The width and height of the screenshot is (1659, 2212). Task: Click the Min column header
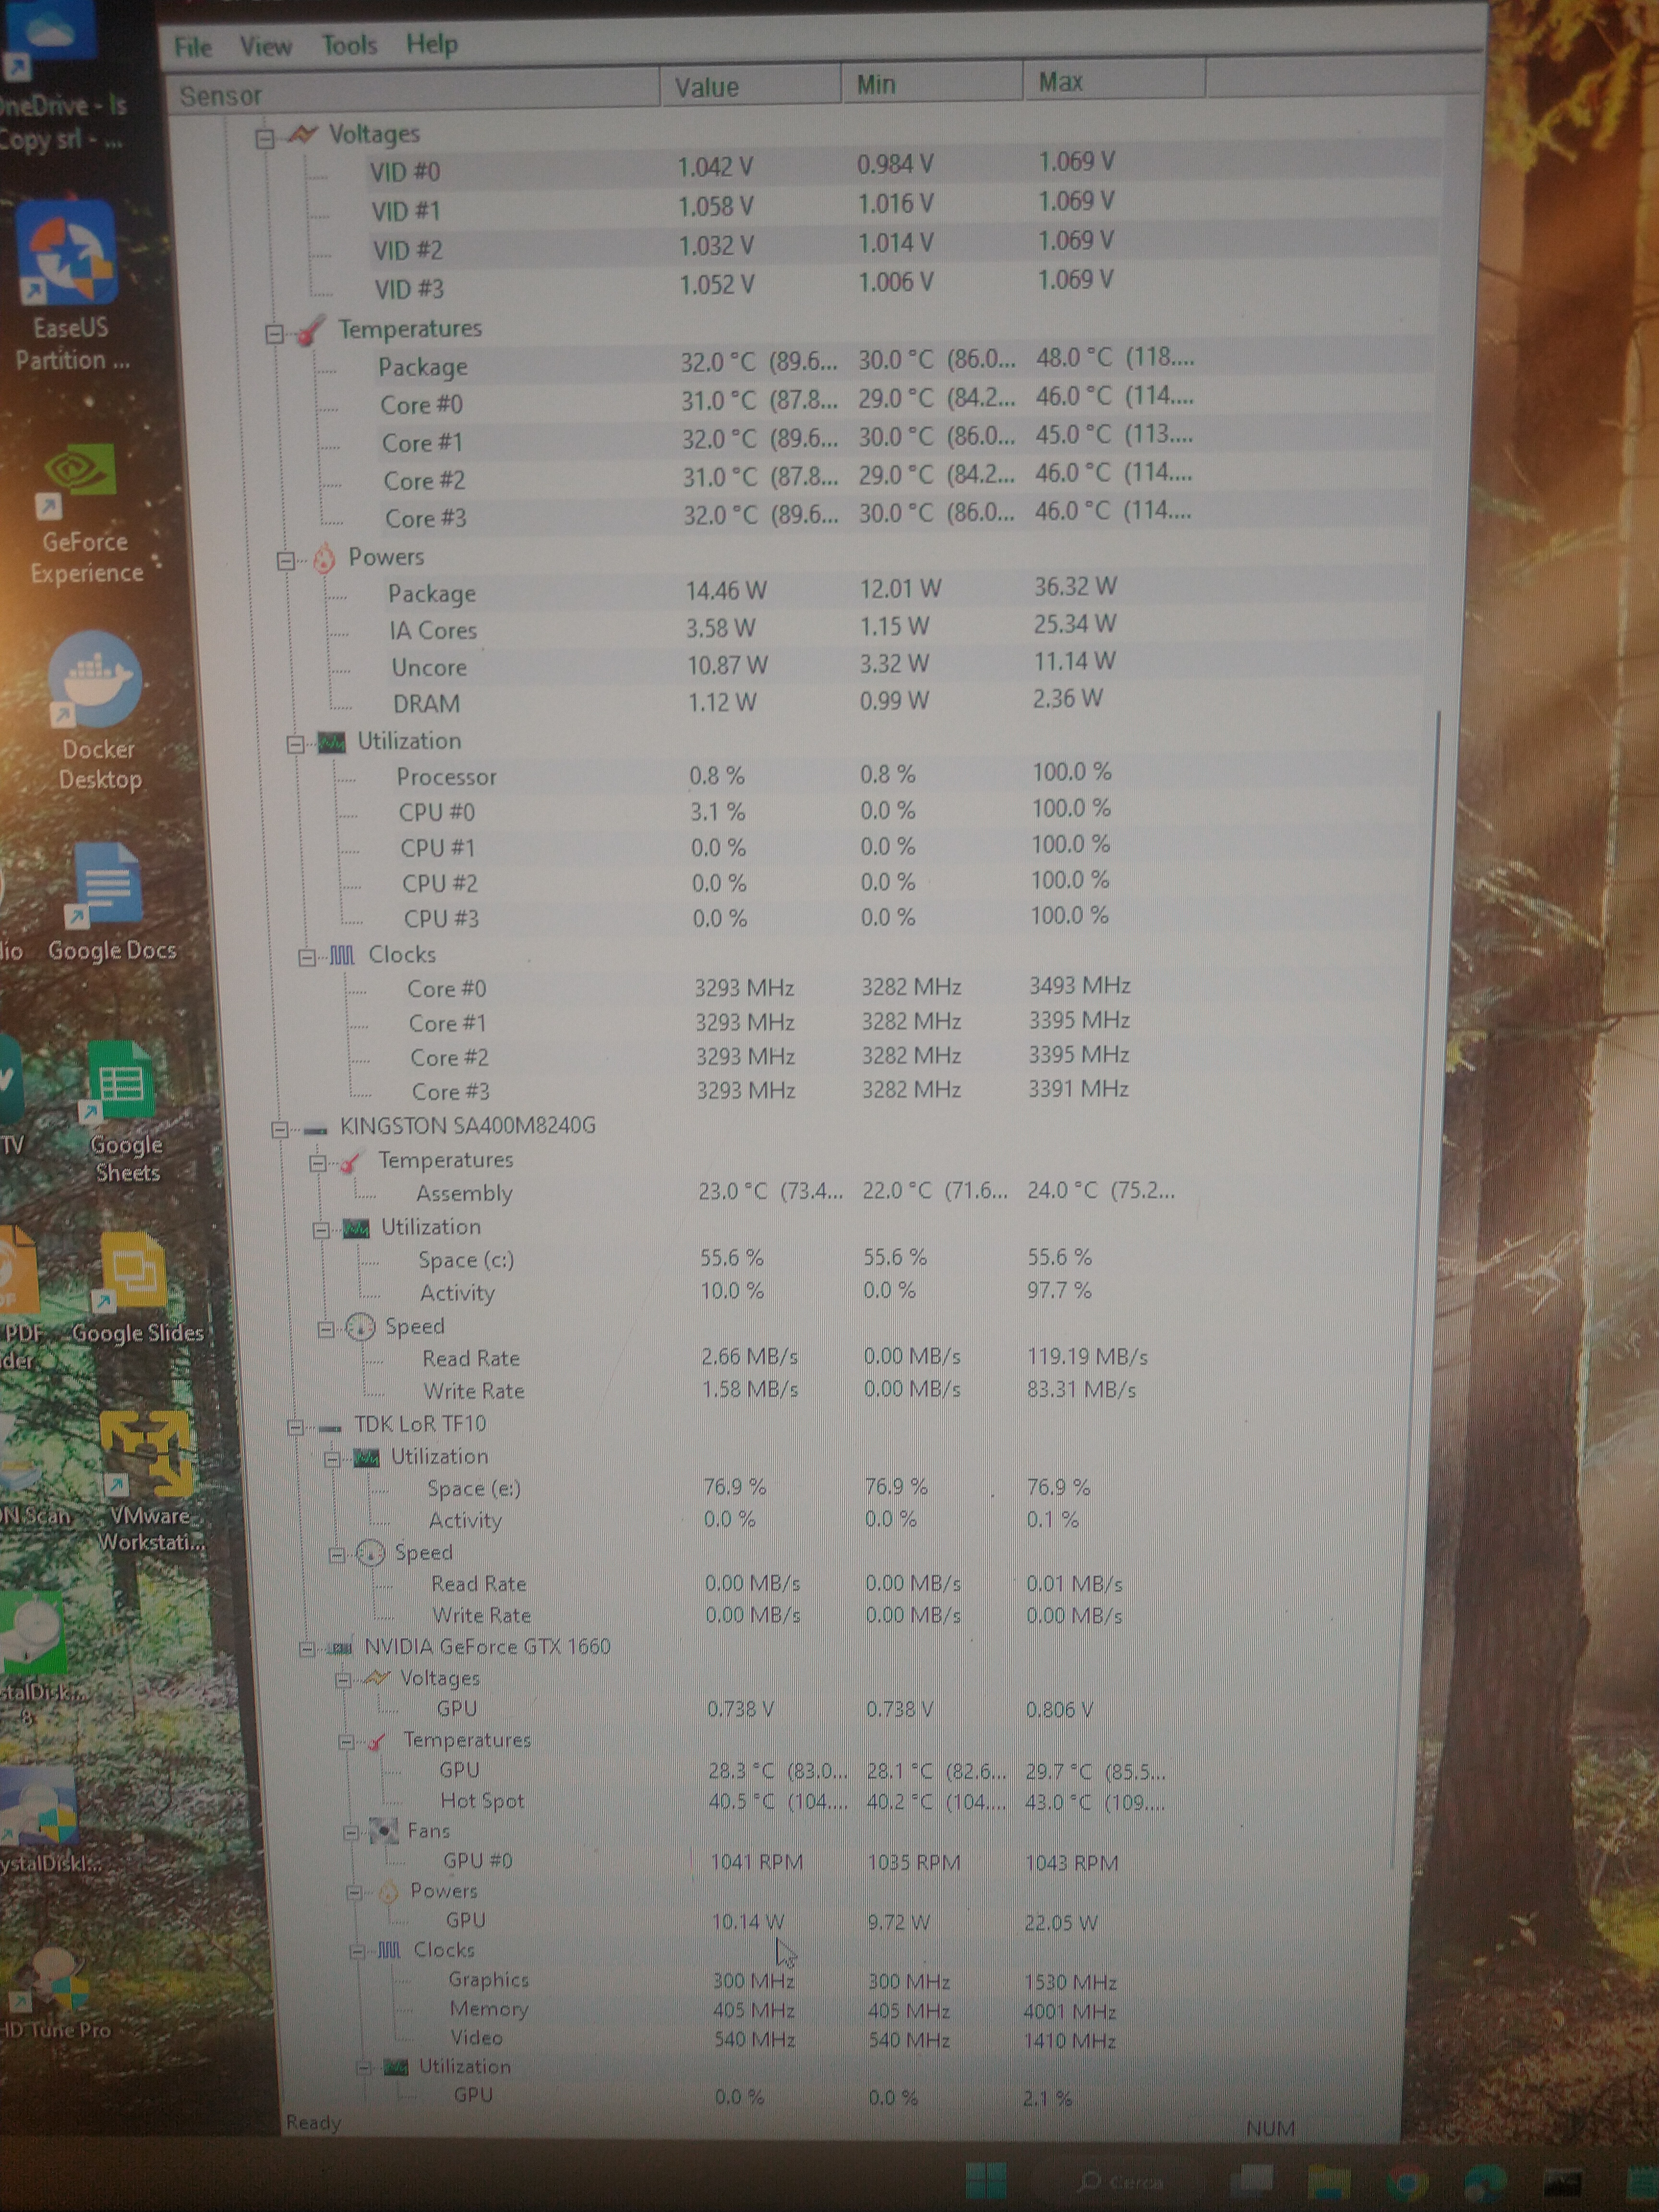coord(932,83)
